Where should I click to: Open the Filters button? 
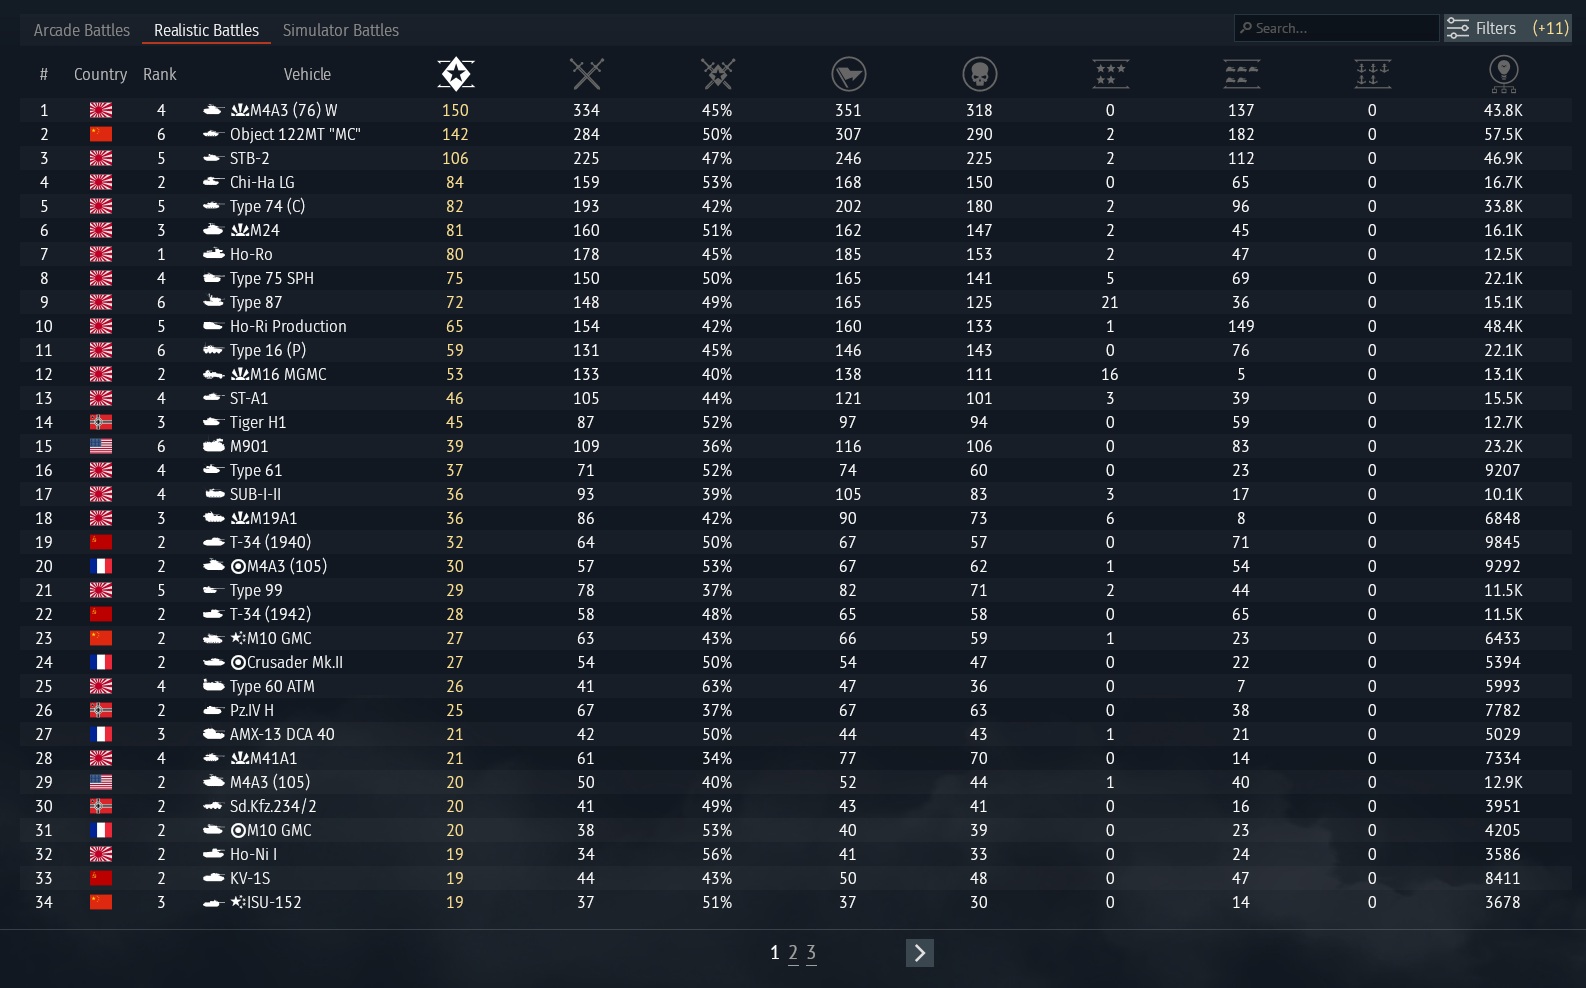(1507, 28)
